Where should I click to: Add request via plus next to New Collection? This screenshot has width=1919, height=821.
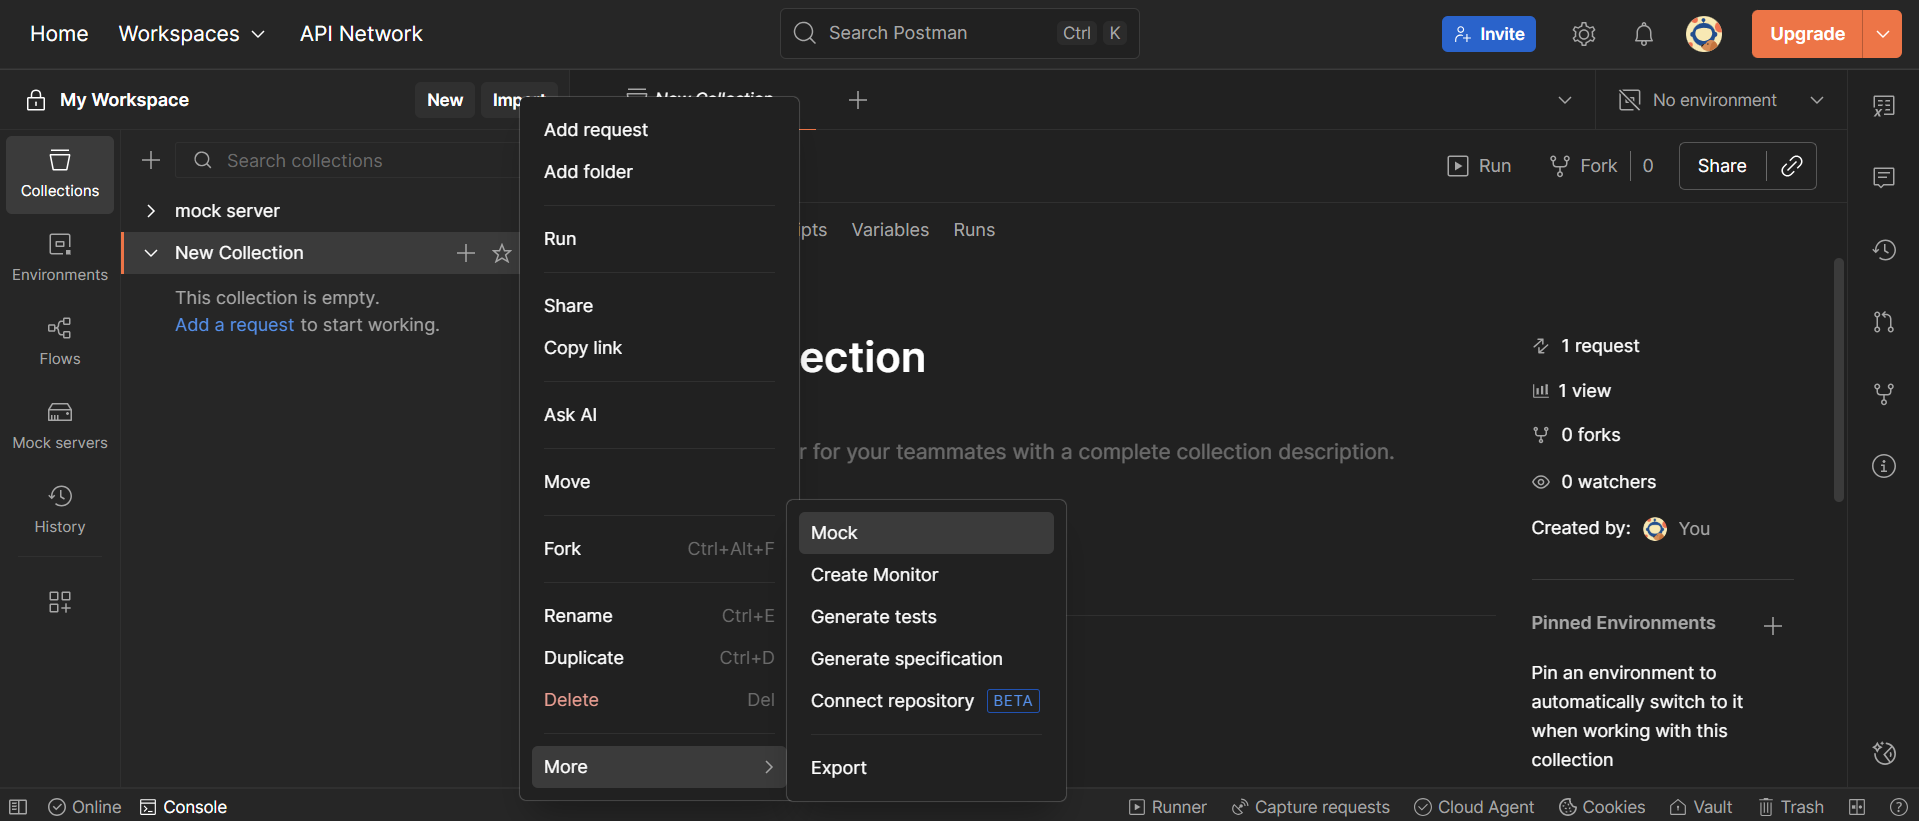point(466,253)
